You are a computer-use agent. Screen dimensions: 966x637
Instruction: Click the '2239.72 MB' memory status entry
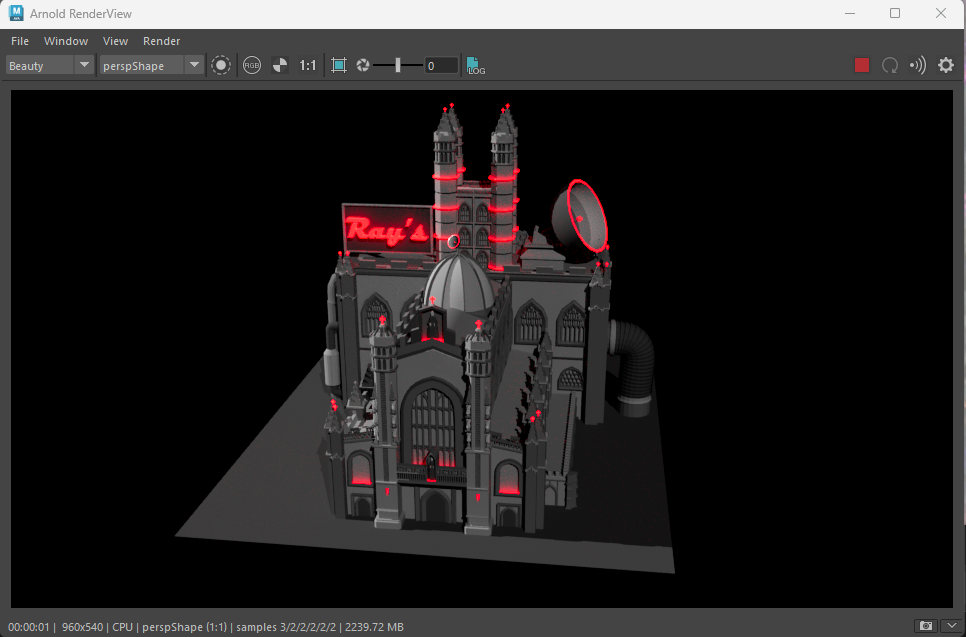click(374, 627)
